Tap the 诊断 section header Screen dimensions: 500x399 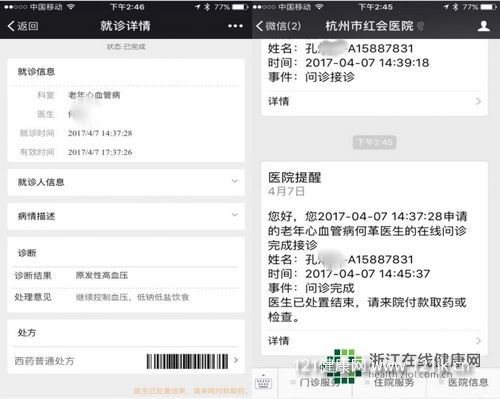pyautogui.click(x=27, y=253)
